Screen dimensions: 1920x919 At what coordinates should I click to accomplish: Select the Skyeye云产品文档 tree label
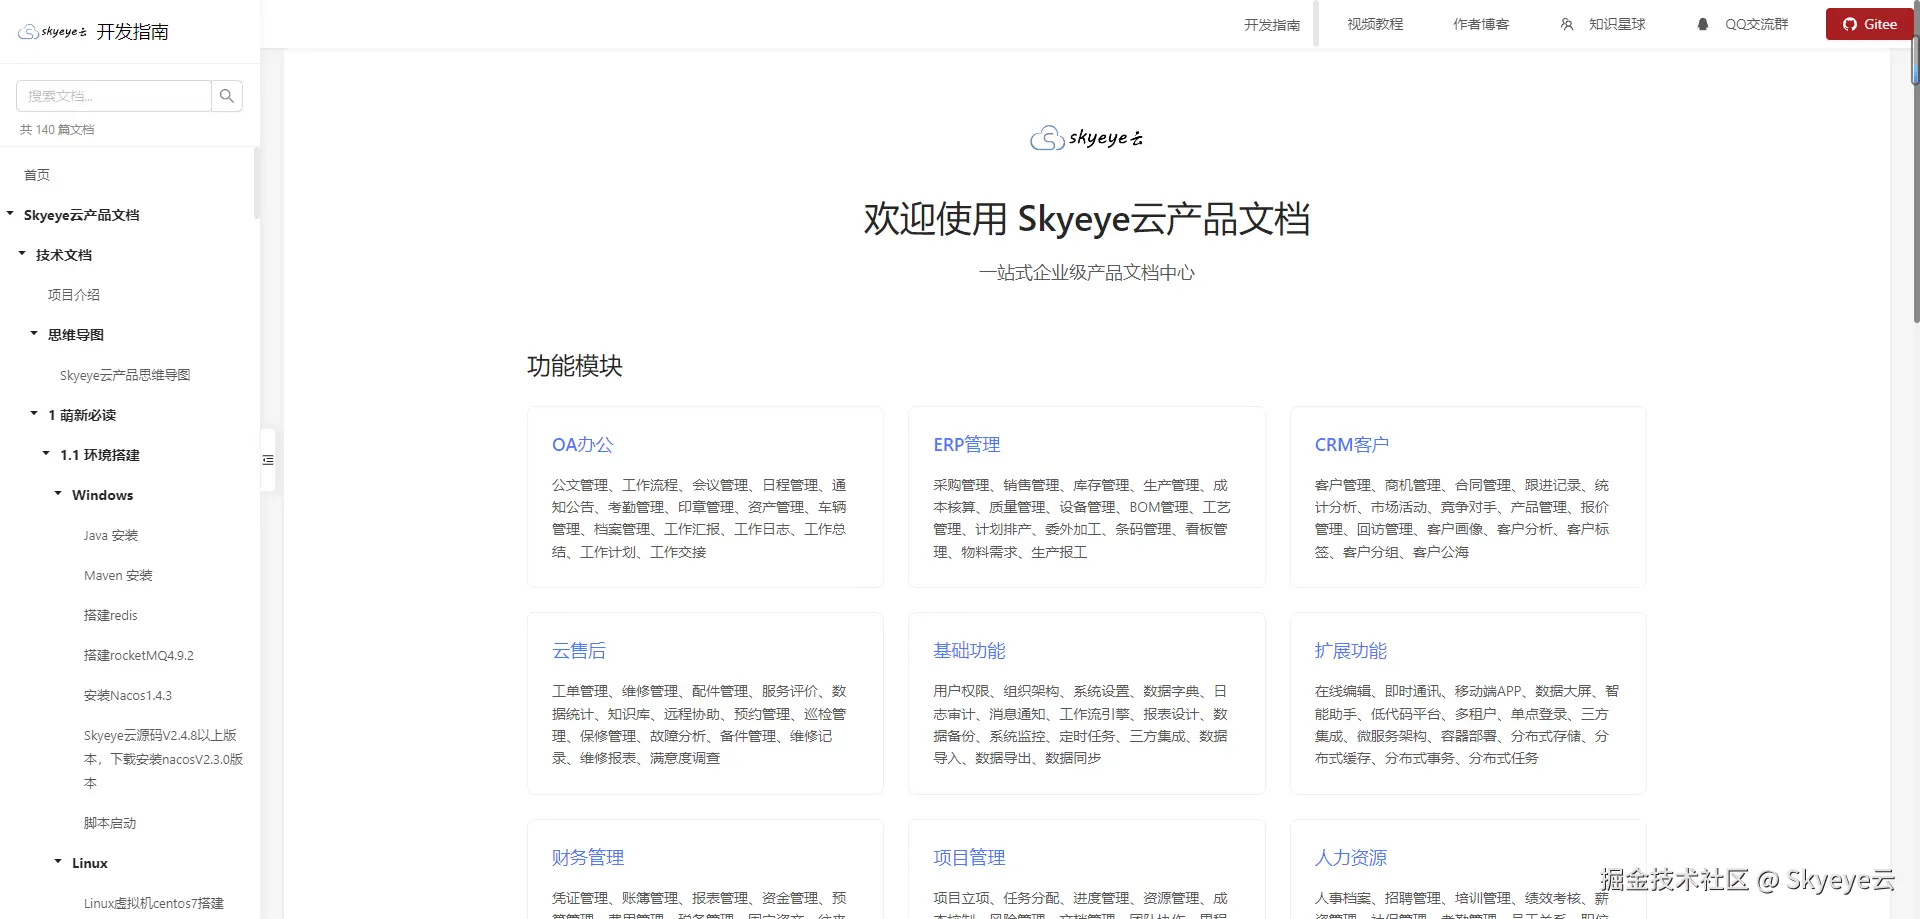pyautogui.click(x=82, y=215)
